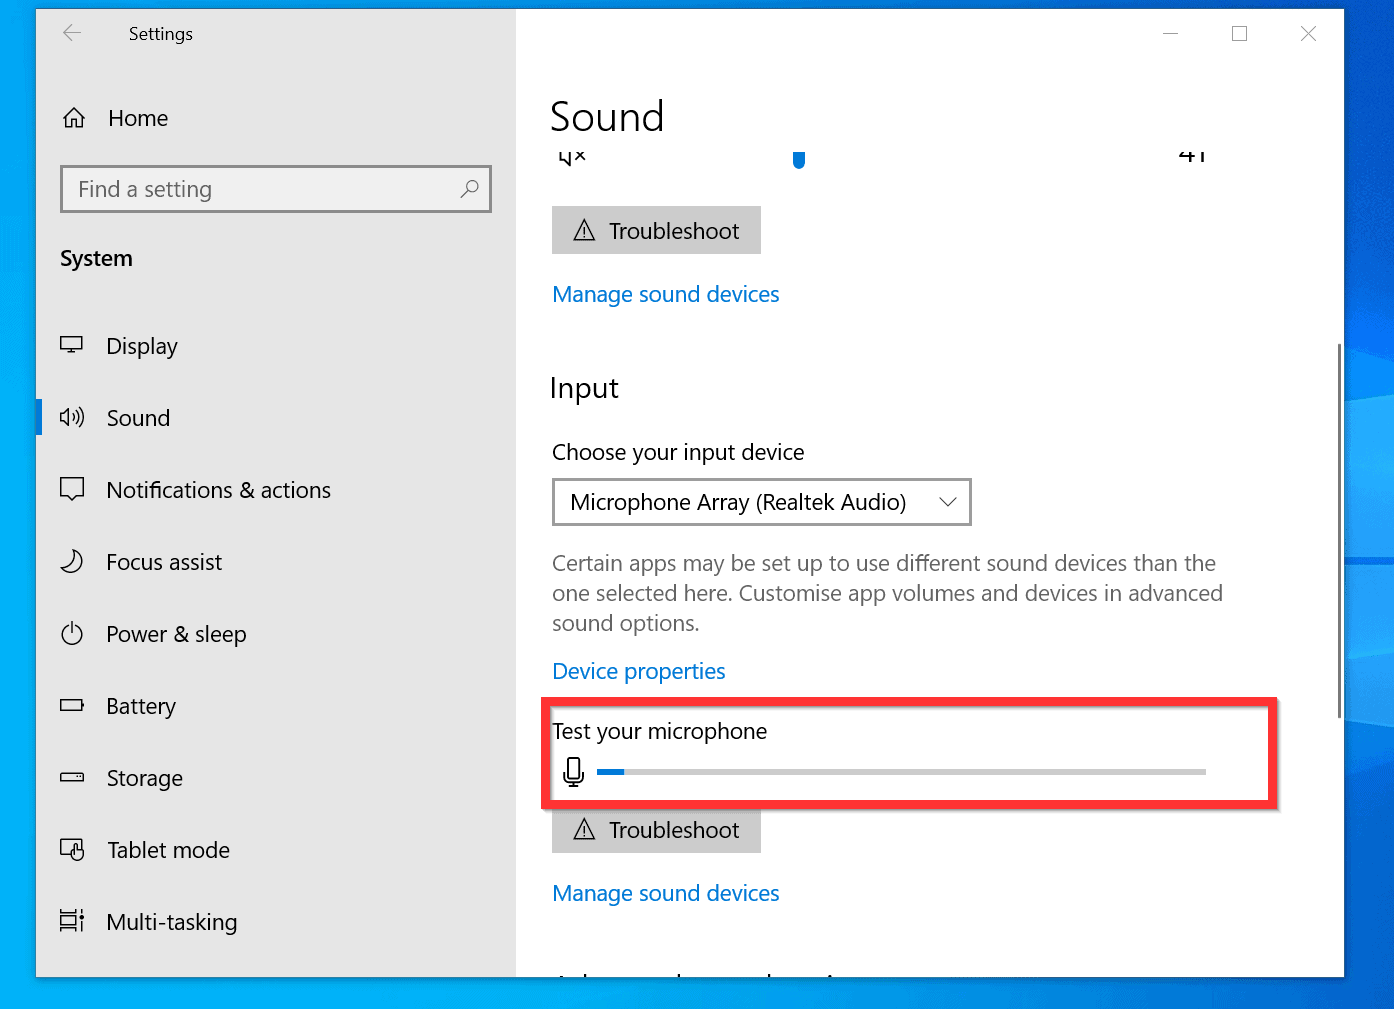
Task: Expand the Microphone Array selection chevron
Action: pos(946,501)
